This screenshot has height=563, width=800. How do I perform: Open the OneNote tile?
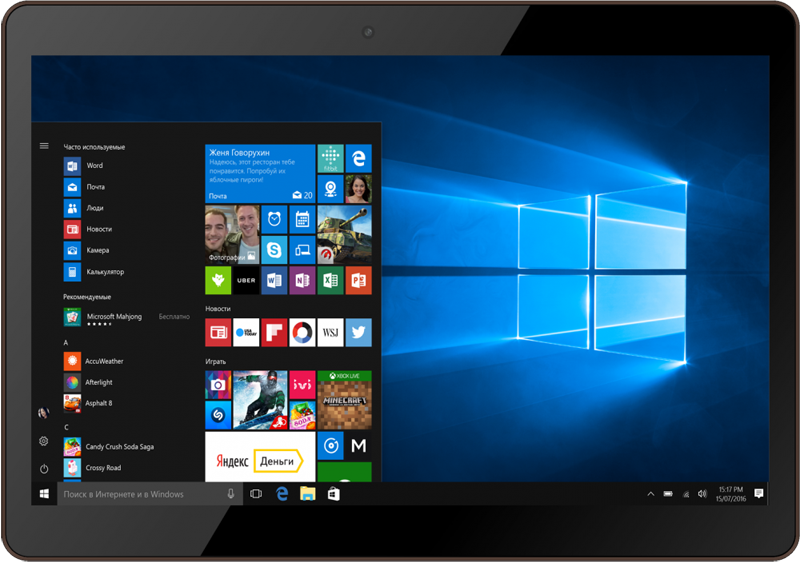point(303,280)
